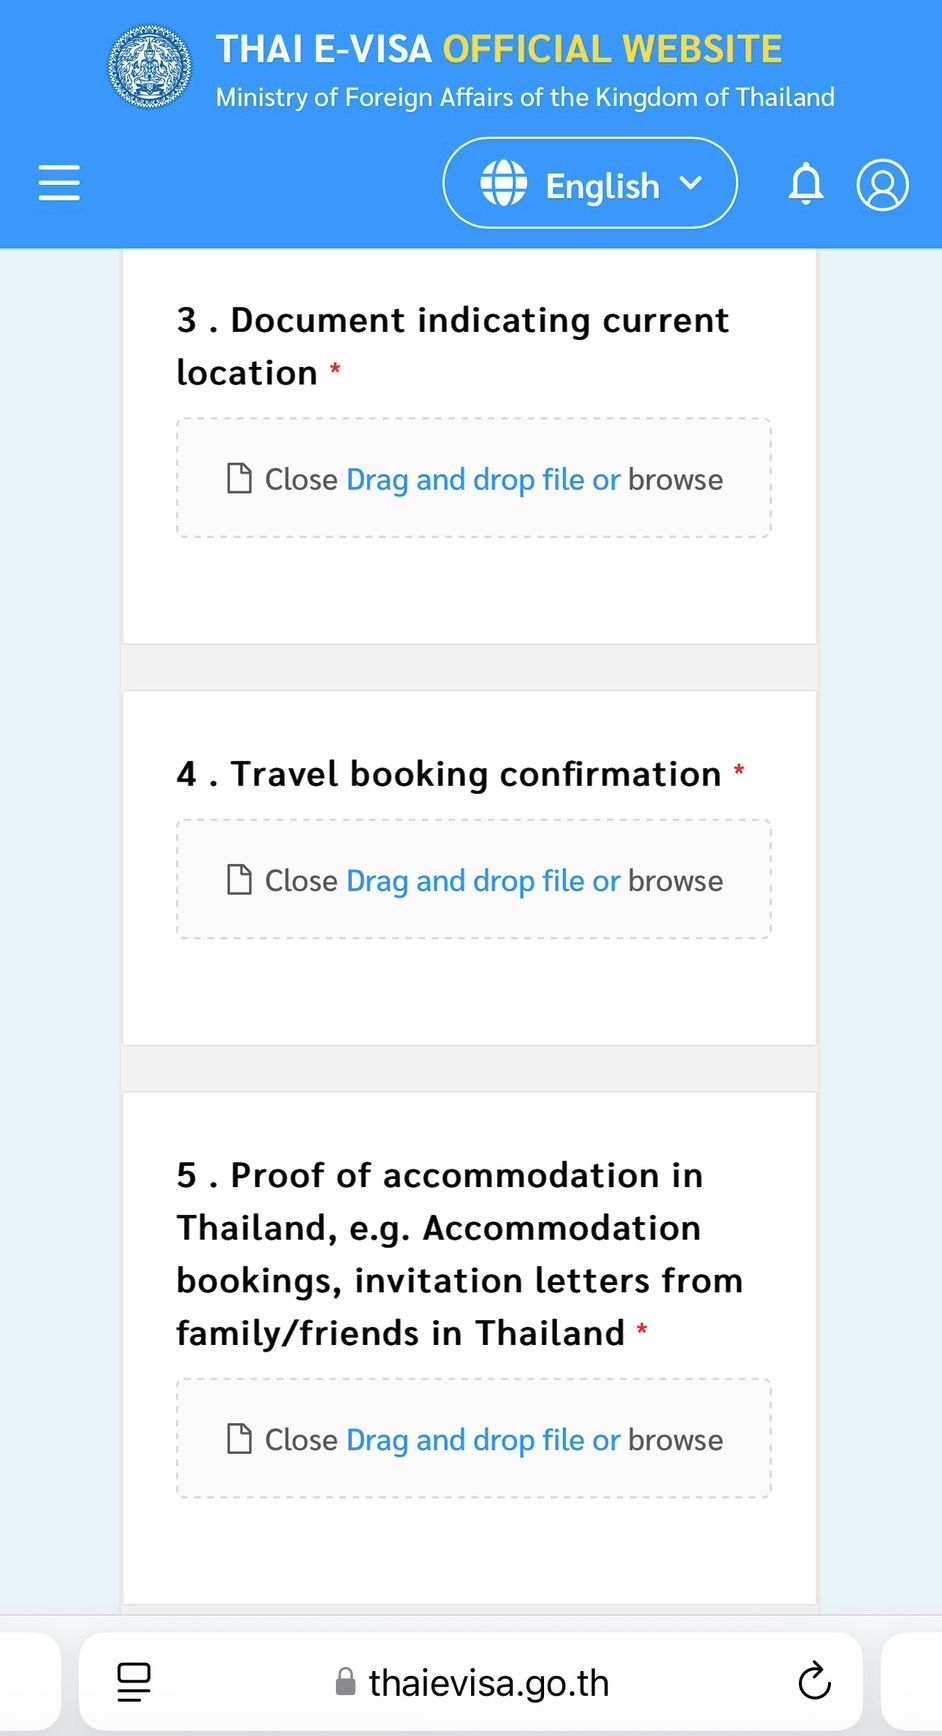
Task: Open the user profile account icon
Action: pos(882,184)
